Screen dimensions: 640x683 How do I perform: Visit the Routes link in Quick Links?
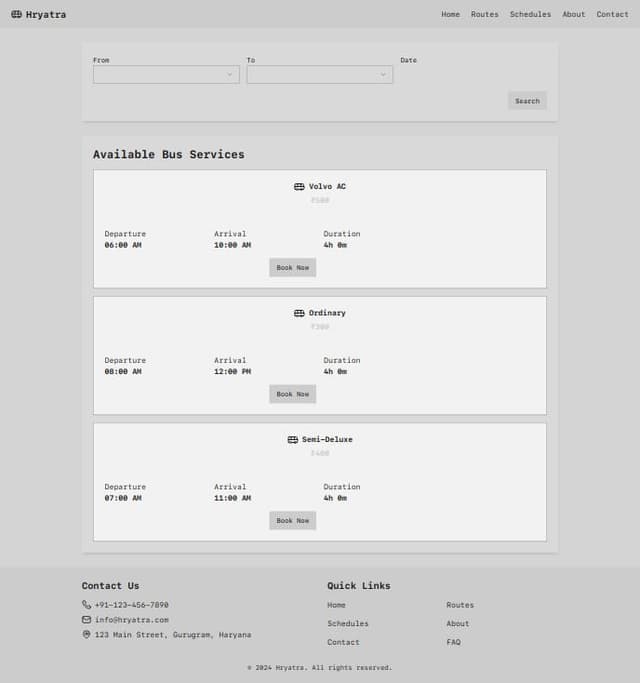pos(460,605)
